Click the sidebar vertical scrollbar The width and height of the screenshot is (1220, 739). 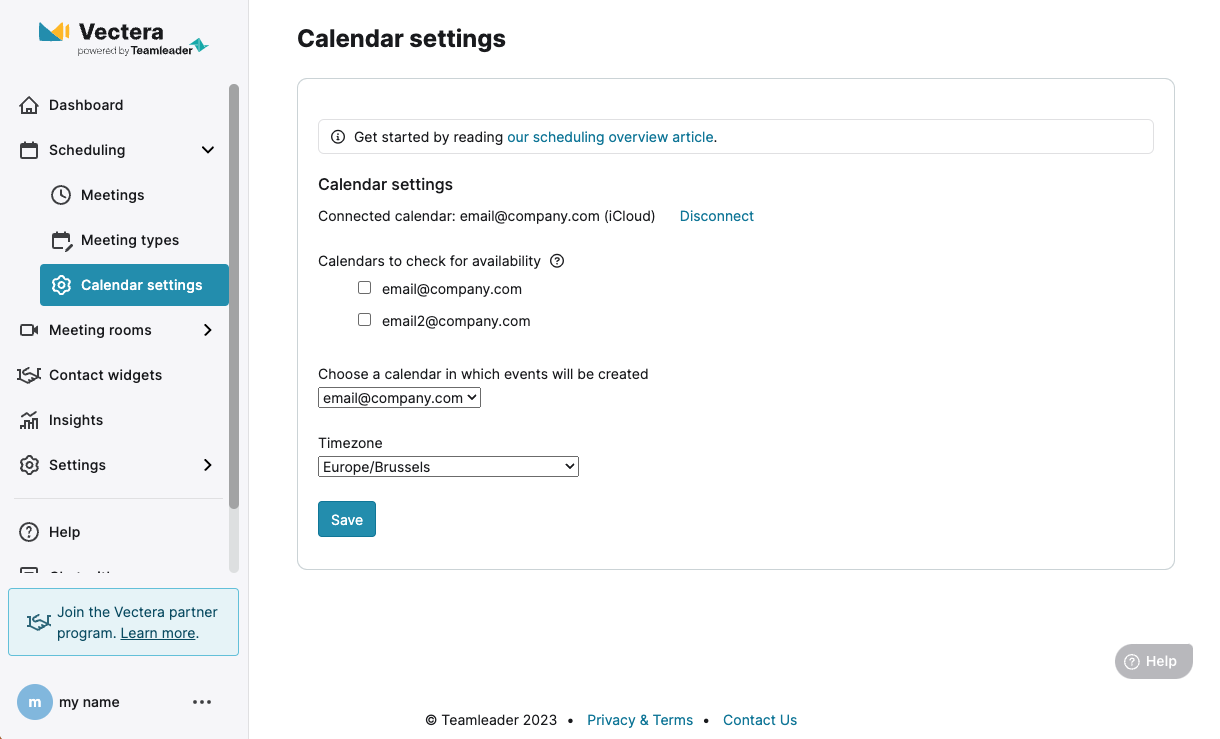point(234,295)
